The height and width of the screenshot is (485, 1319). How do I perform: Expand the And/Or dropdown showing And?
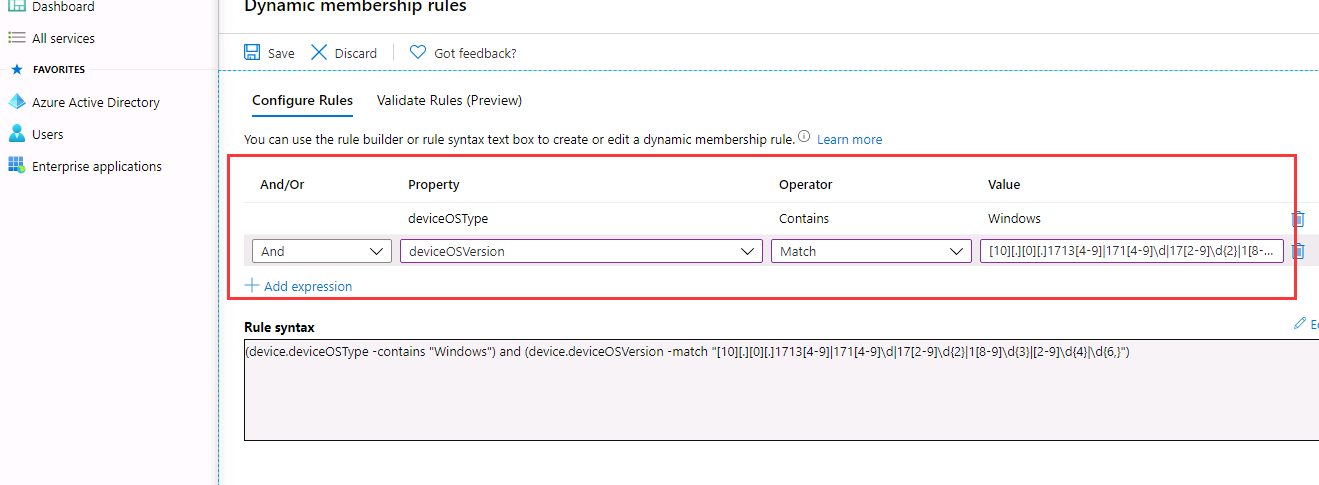(x=321, y=251)
